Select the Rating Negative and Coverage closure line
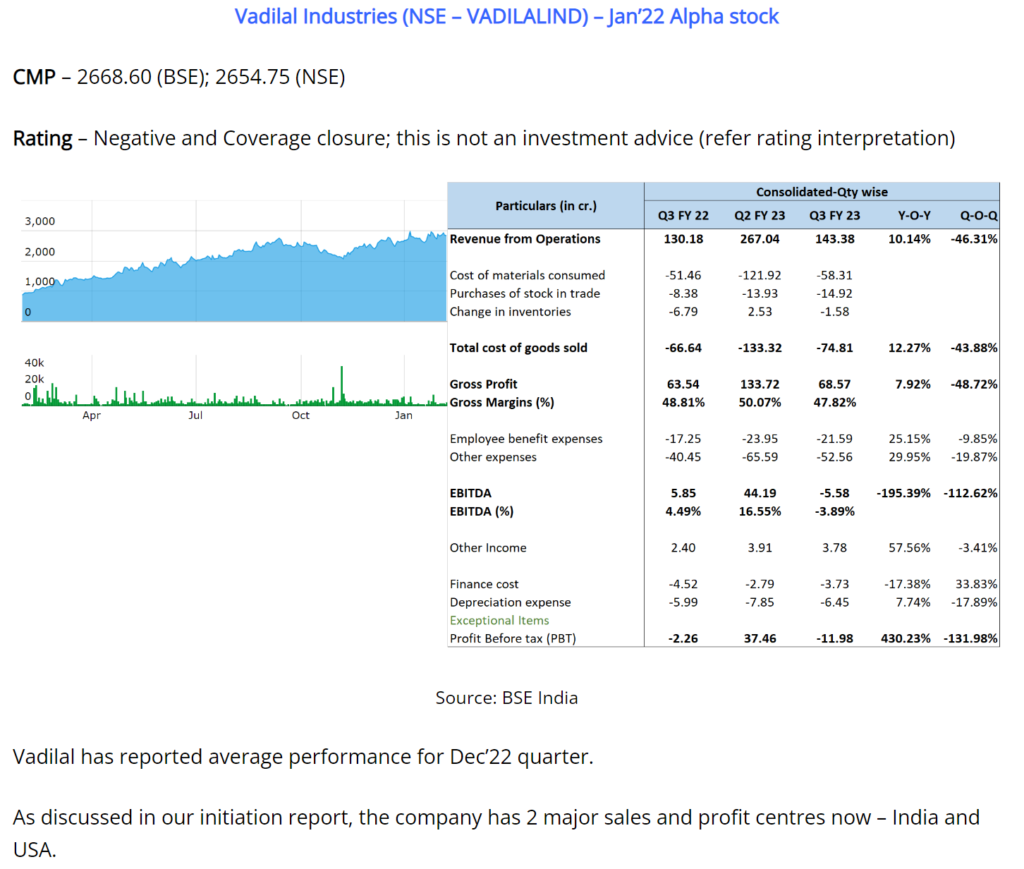The height and width of the screenshot is (869, 1024). [x=484, y=138]
